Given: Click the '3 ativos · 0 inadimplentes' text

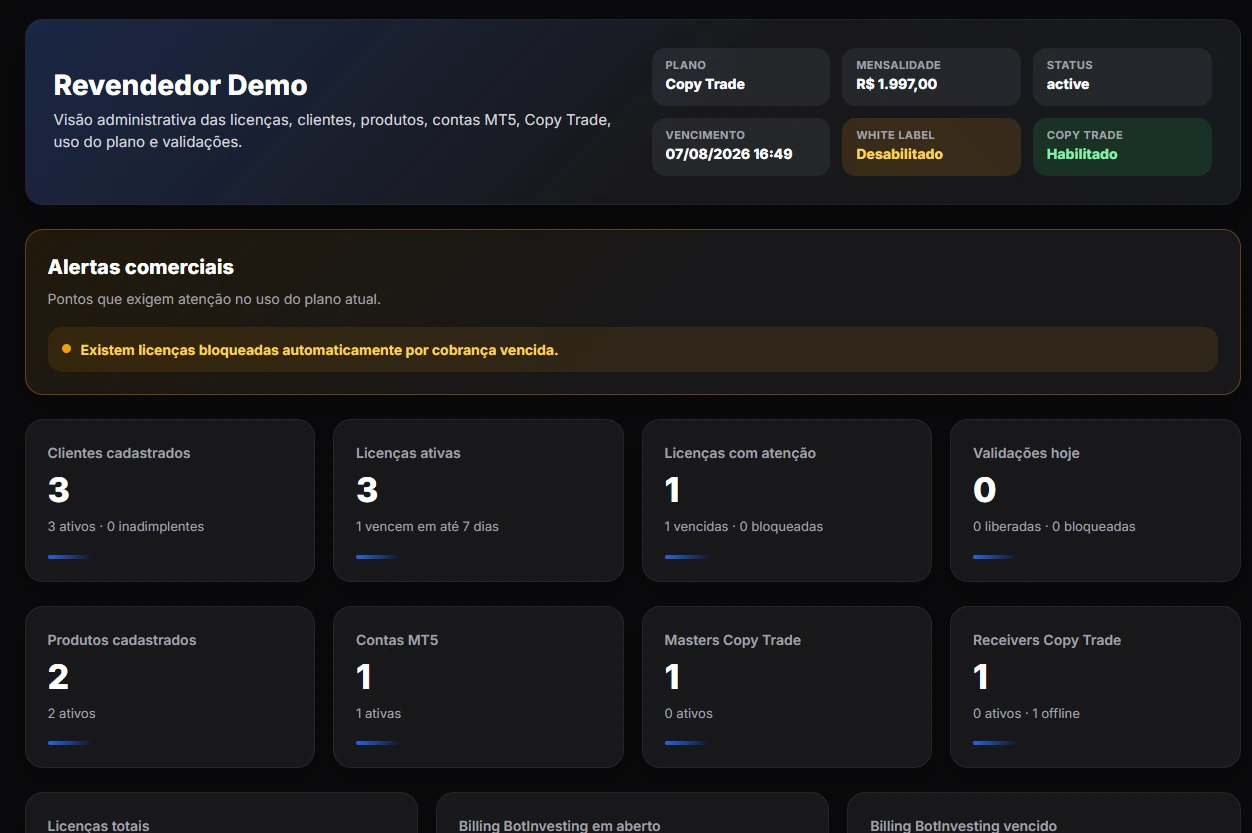Looking at the screenshot, I should pyautogui.click(x=126, y=526).
